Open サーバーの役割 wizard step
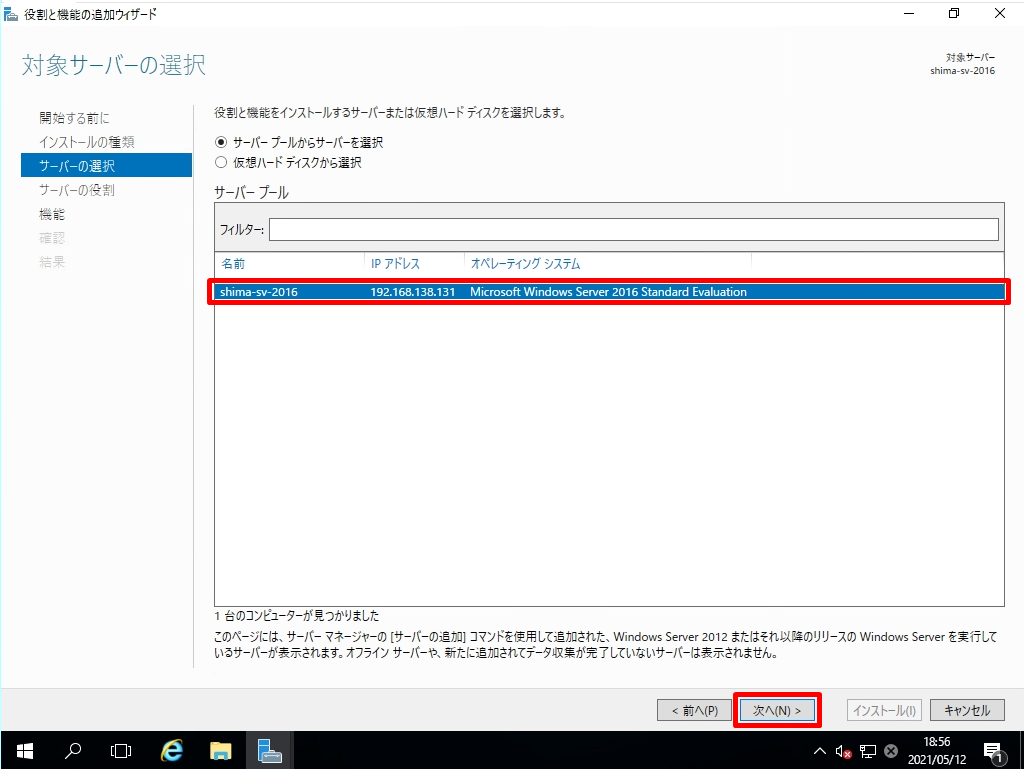The width and height of the screenshot is (1024, 769). click(x=77, y=190)
